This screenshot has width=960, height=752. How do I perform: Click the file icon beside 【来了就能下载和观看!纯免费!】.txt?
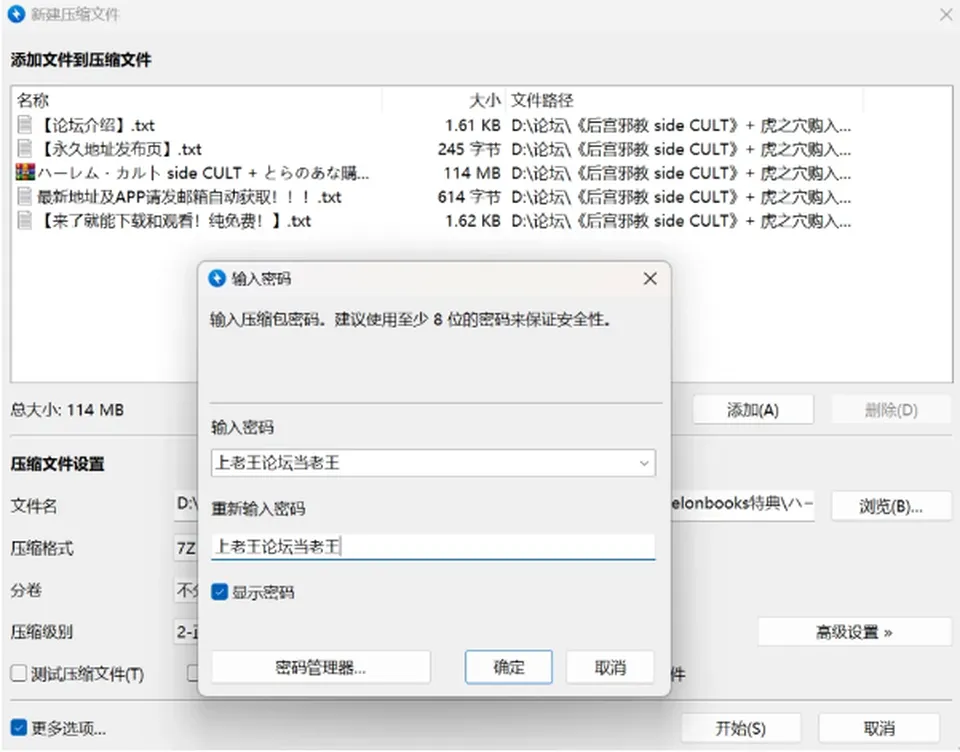[24, 220]
